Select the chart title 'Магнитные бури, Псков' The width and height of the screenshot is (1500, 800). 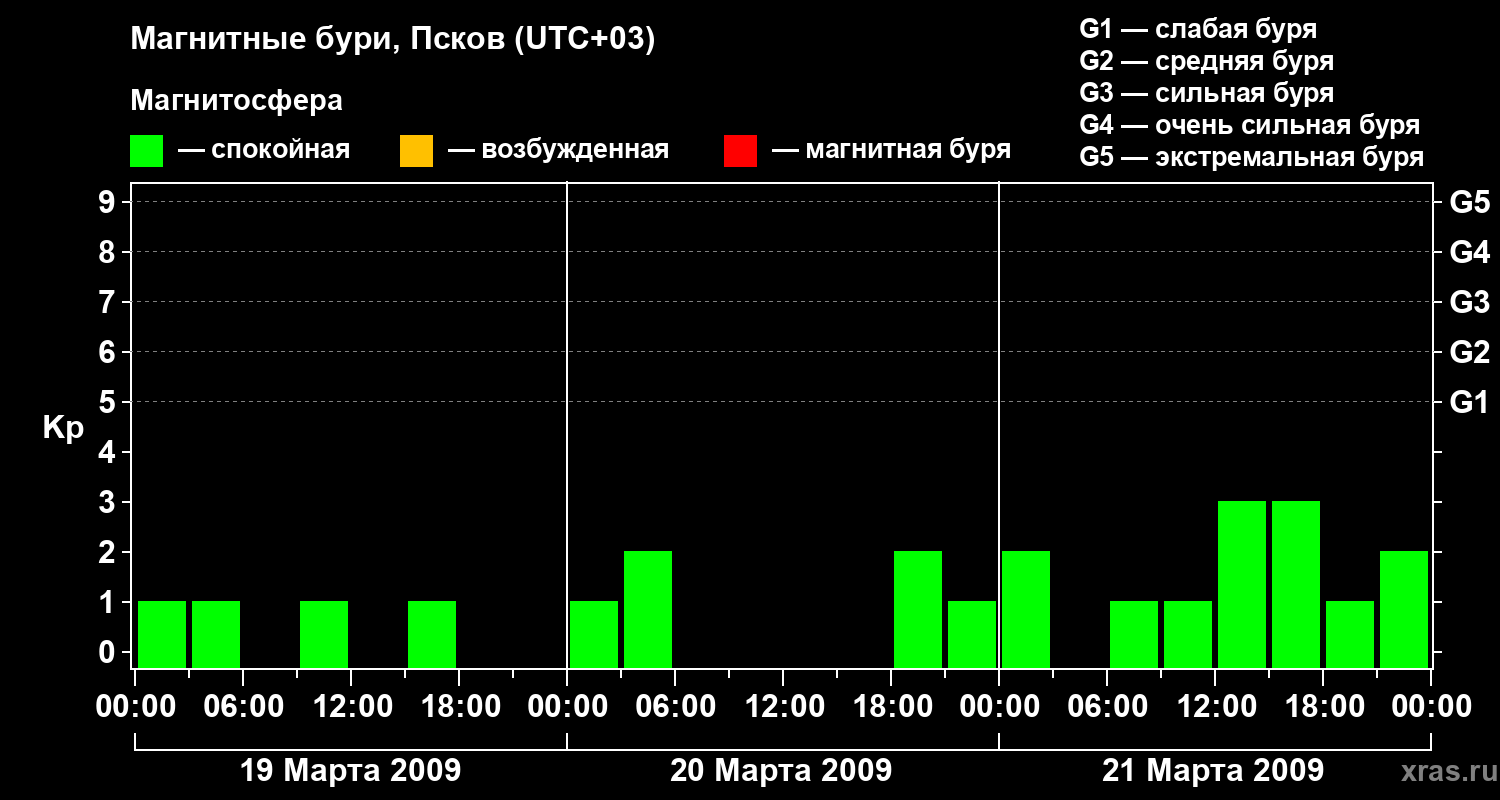(x=392, y=40)
